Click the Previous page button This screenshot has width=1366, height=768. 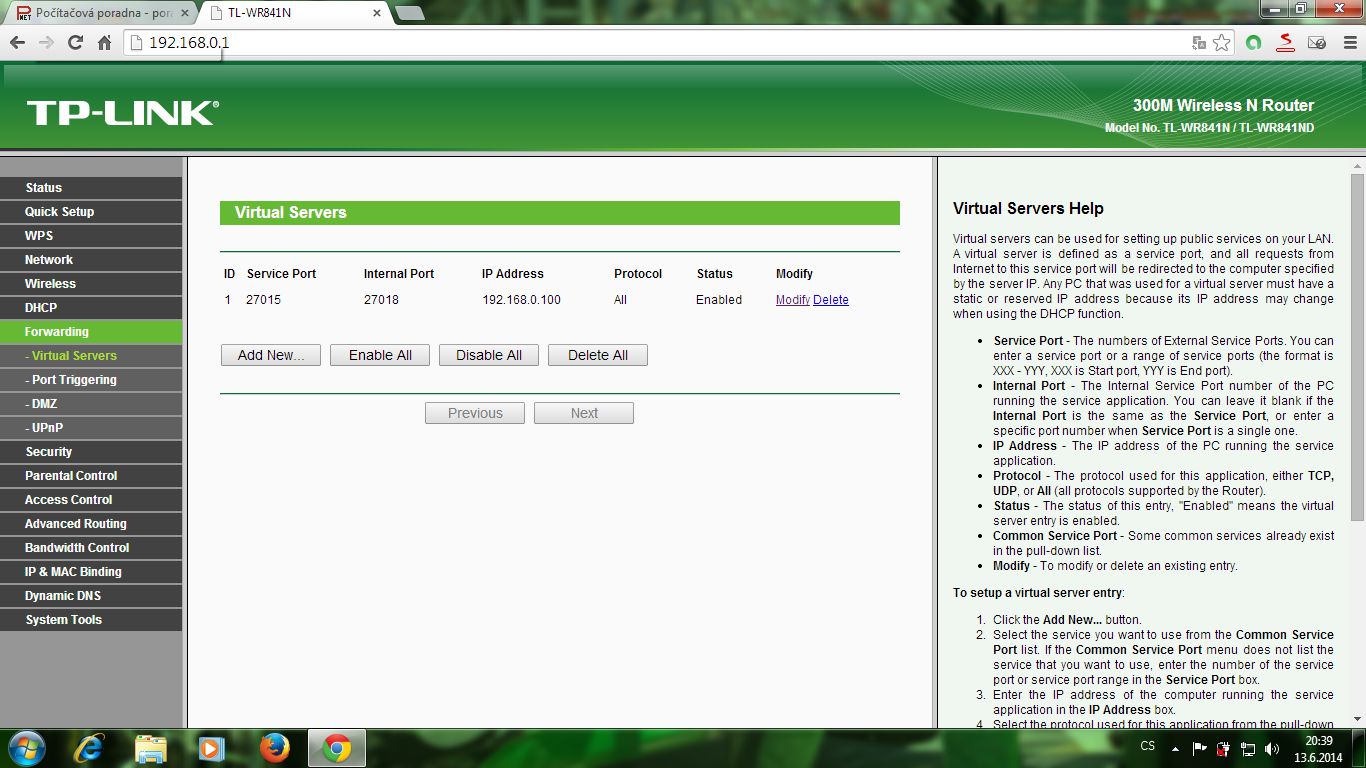(475, 413)
